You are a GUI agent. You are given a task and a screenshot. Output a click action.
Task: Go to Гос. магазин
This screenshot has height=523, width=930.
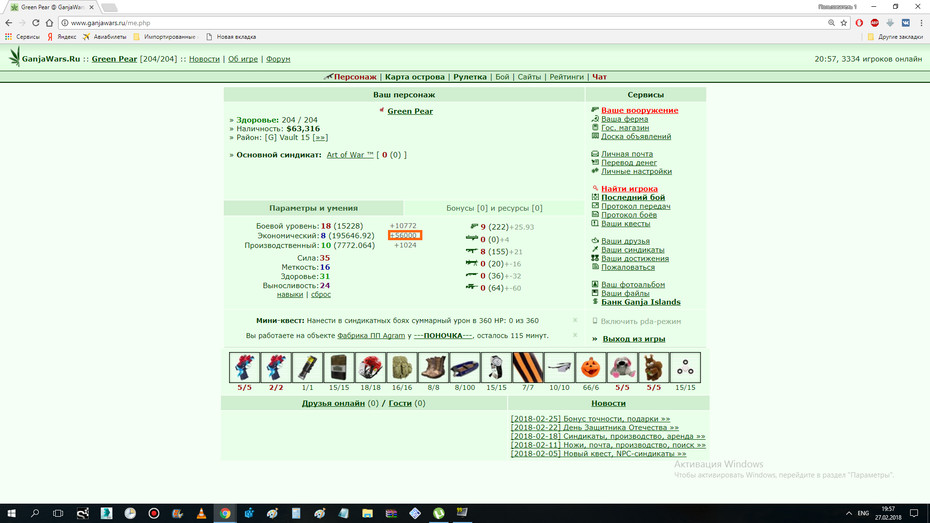pos(625,127)
